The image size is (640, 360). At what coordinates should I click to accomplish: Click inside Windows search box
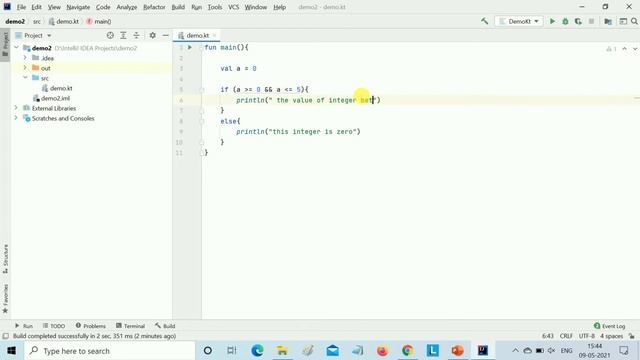pos(110,351)
